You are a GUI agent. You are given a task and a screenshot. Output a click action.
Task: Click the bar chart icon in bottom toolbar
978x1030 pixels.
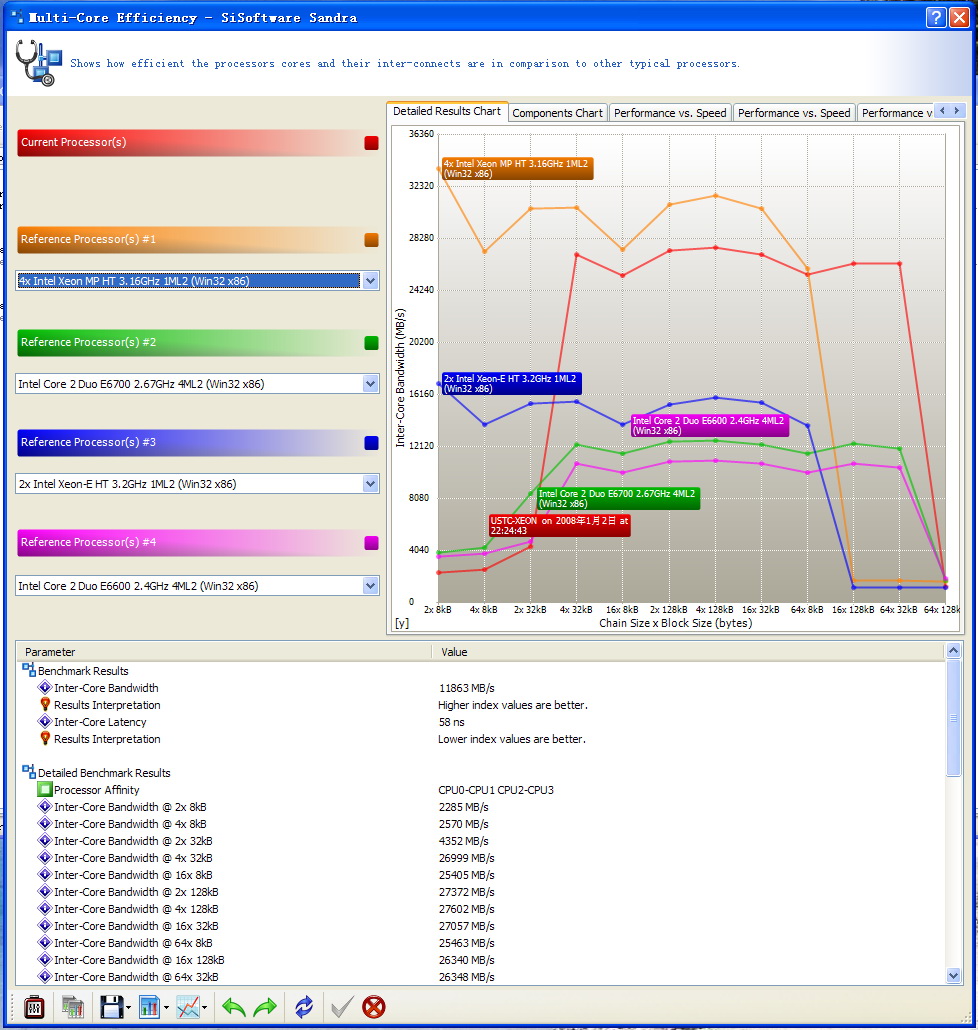coord(149,1006)
